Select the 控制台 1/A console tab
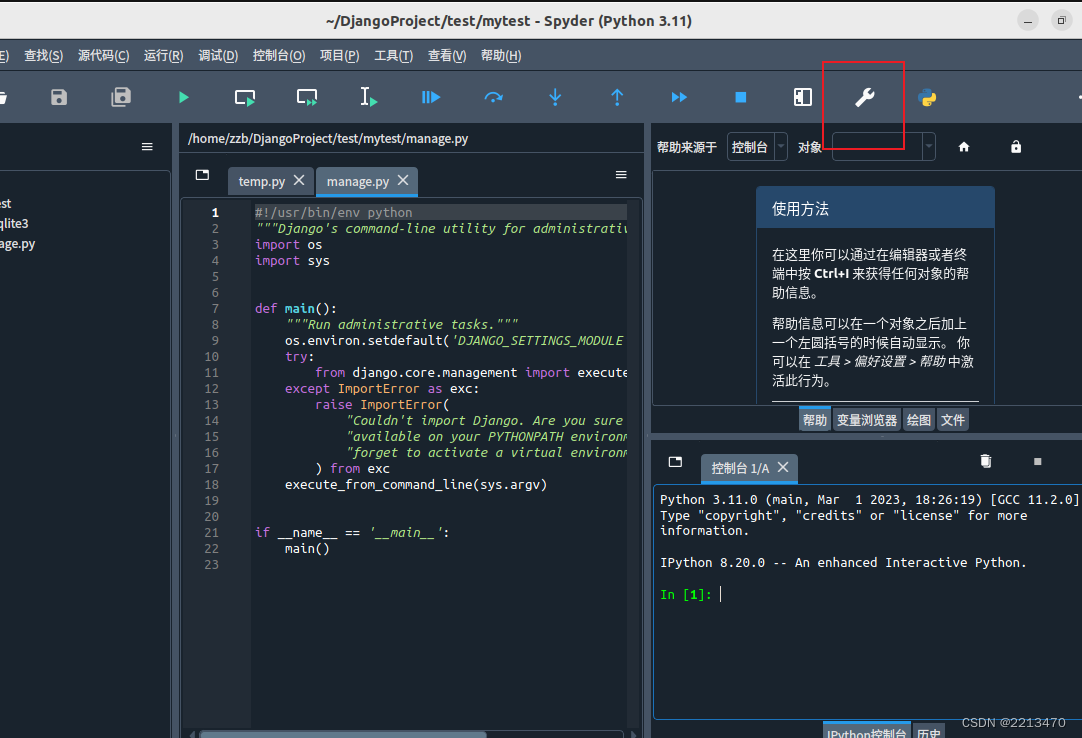 click(740, 468)
